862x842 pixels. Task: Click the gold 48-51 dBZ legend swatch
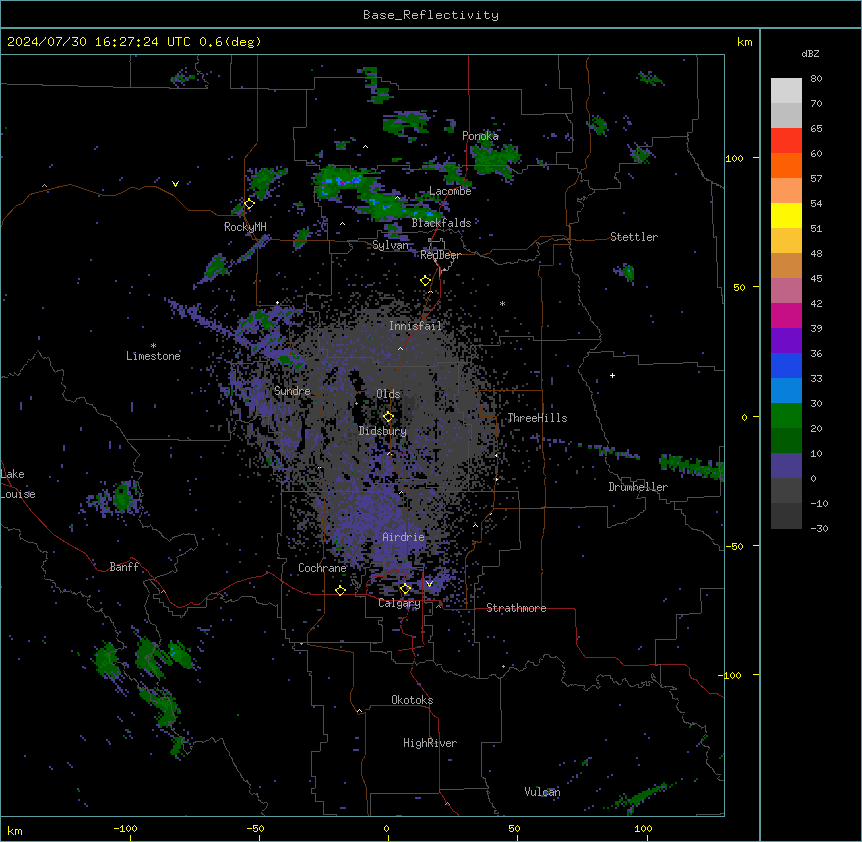click(786, 241)
